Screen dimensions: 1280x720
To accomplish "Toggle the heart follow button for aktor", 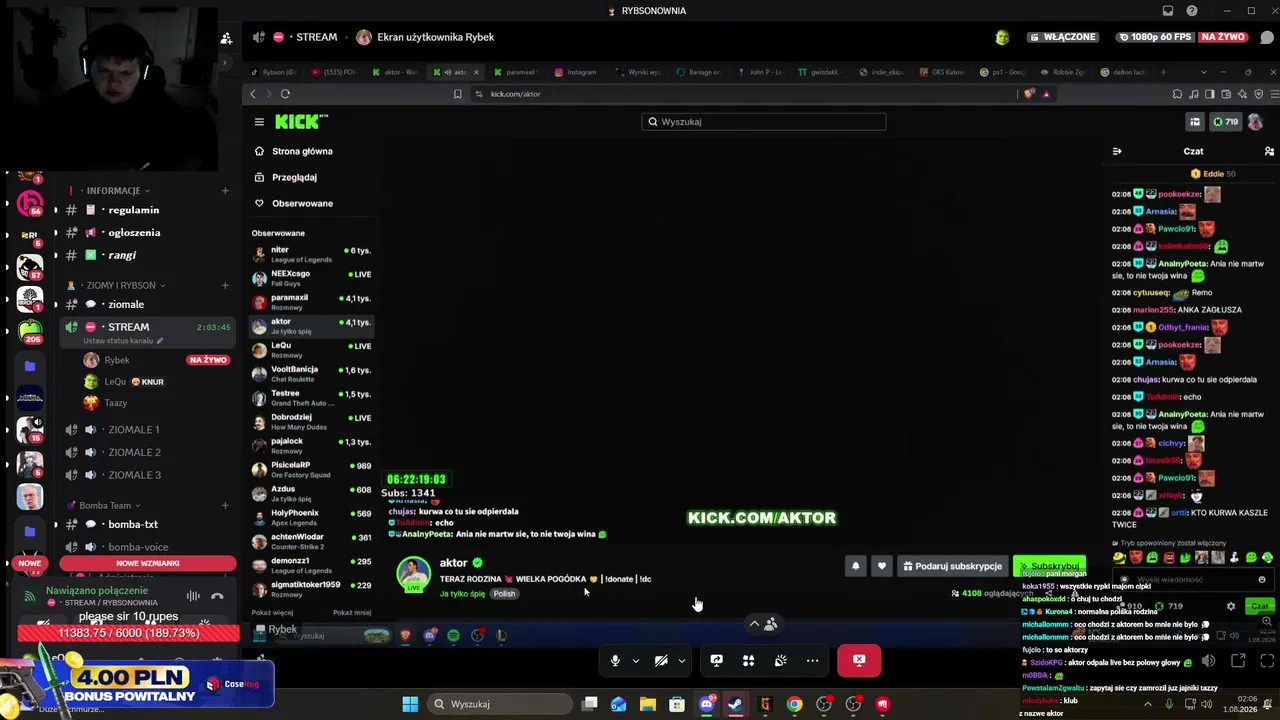I will point(881,566).
